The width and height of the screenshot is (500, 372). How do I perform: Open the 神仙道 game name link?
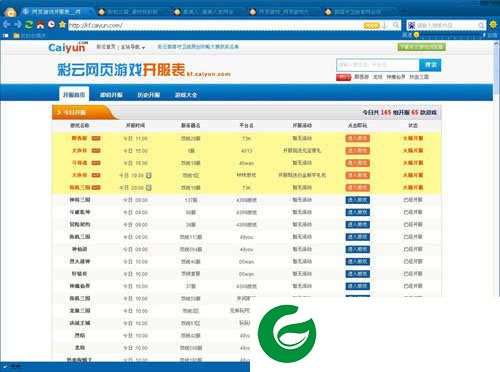pos(80,249)
